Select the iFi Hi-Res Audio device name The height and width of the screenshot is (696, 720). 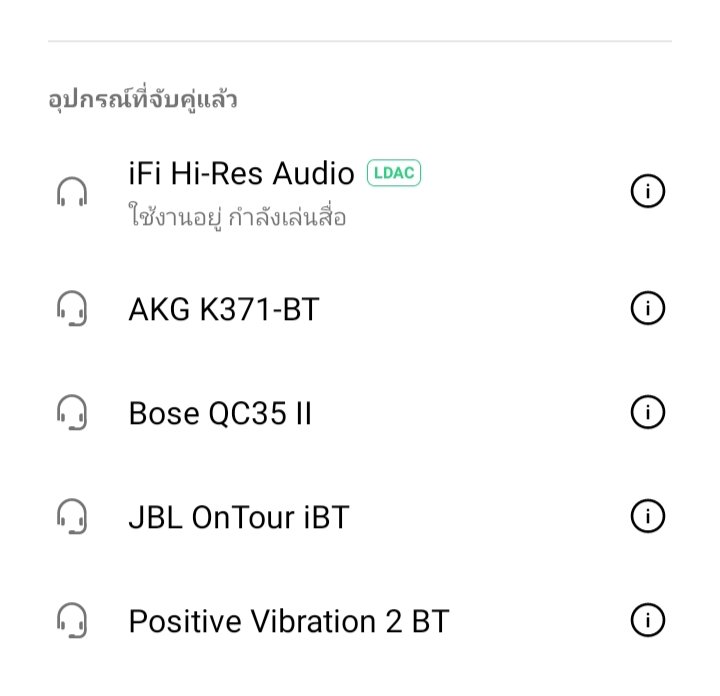(241, 174)
